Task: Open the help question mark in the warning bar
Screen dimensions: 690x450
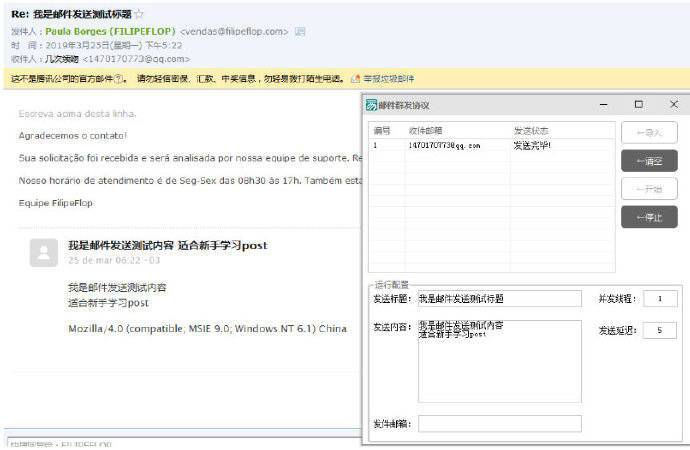Action: (118, 79)
